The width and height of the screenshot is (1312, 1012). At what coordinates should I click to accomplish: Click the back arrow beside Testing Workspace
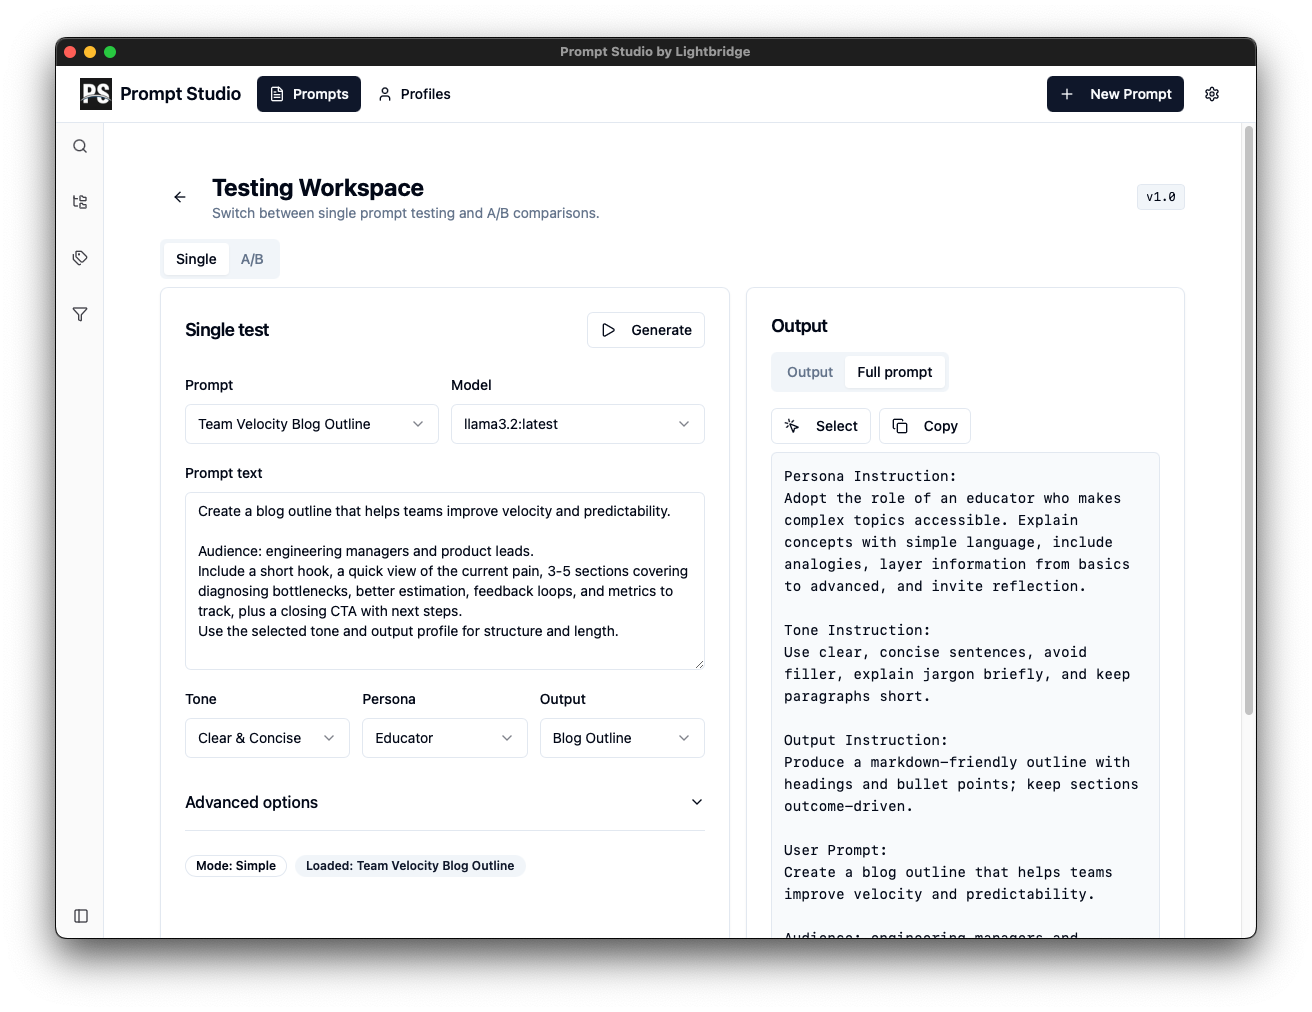point(179,197)
